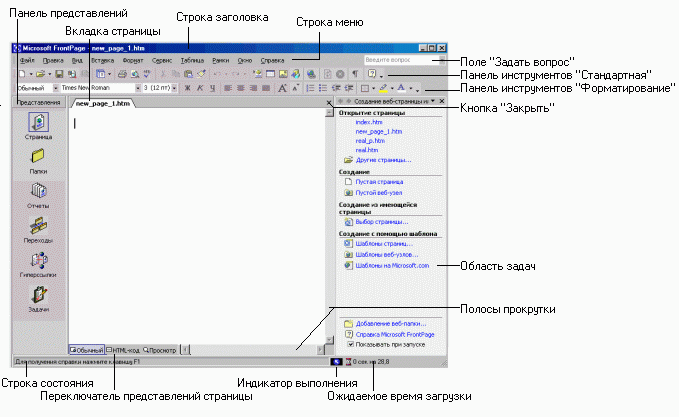Open the Times New Roman font dropdown

pyautogui.click(x=138, y=88)
